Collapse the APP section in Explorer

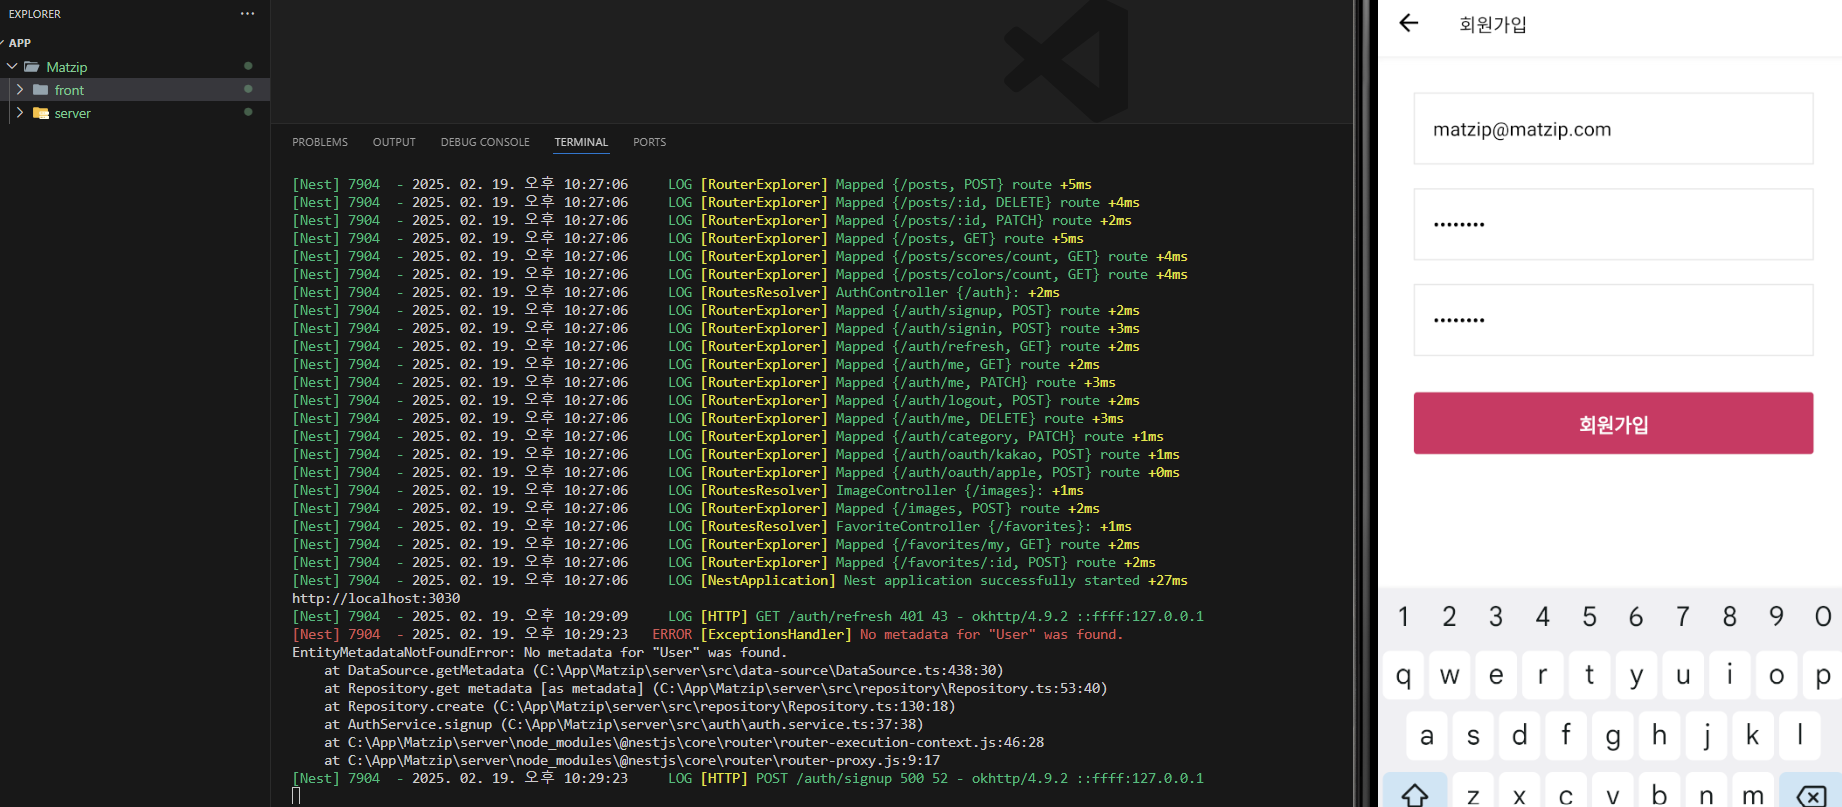click(x=20, y=43)
